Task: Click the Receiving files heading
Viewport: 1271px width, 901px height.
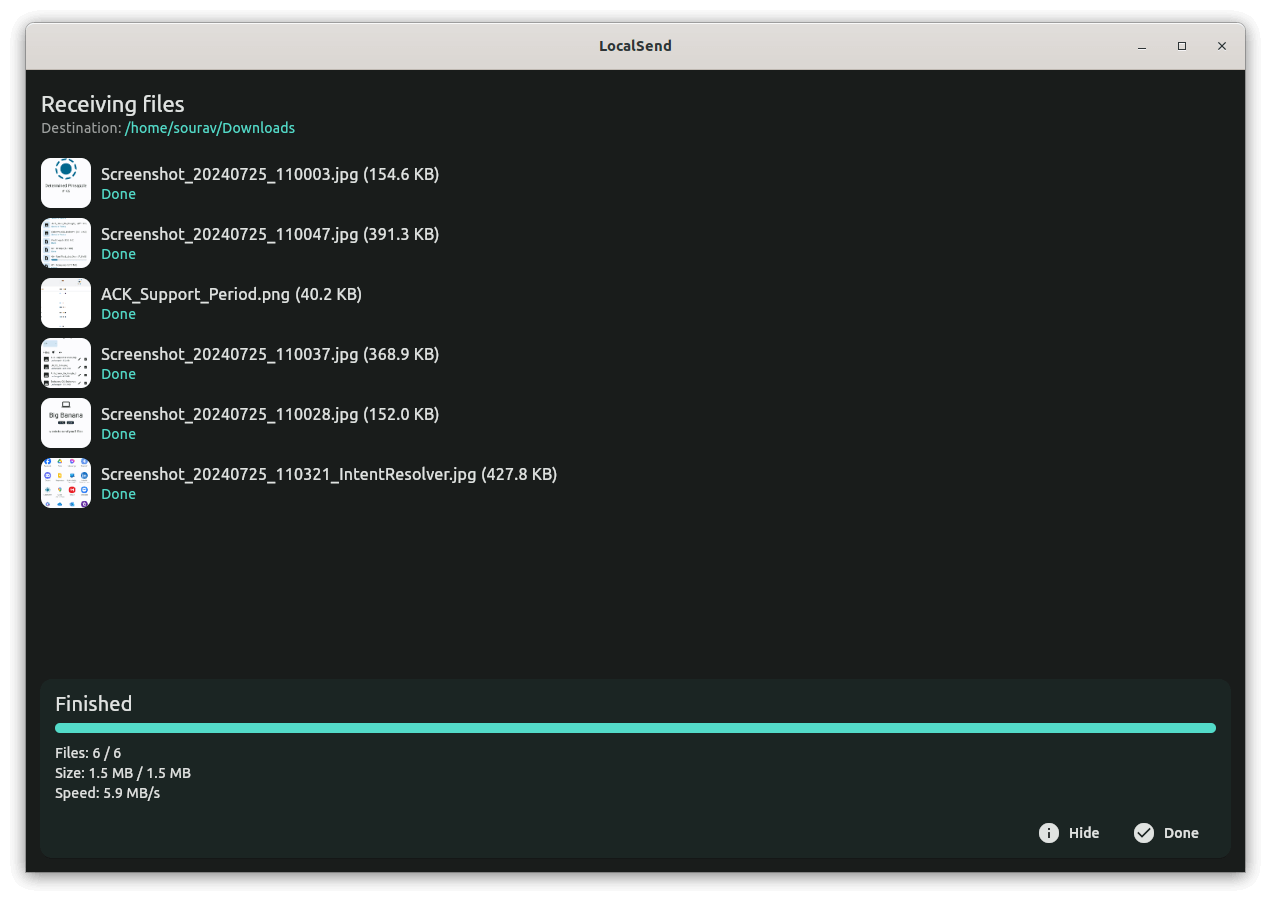Action: pos(112,104)
